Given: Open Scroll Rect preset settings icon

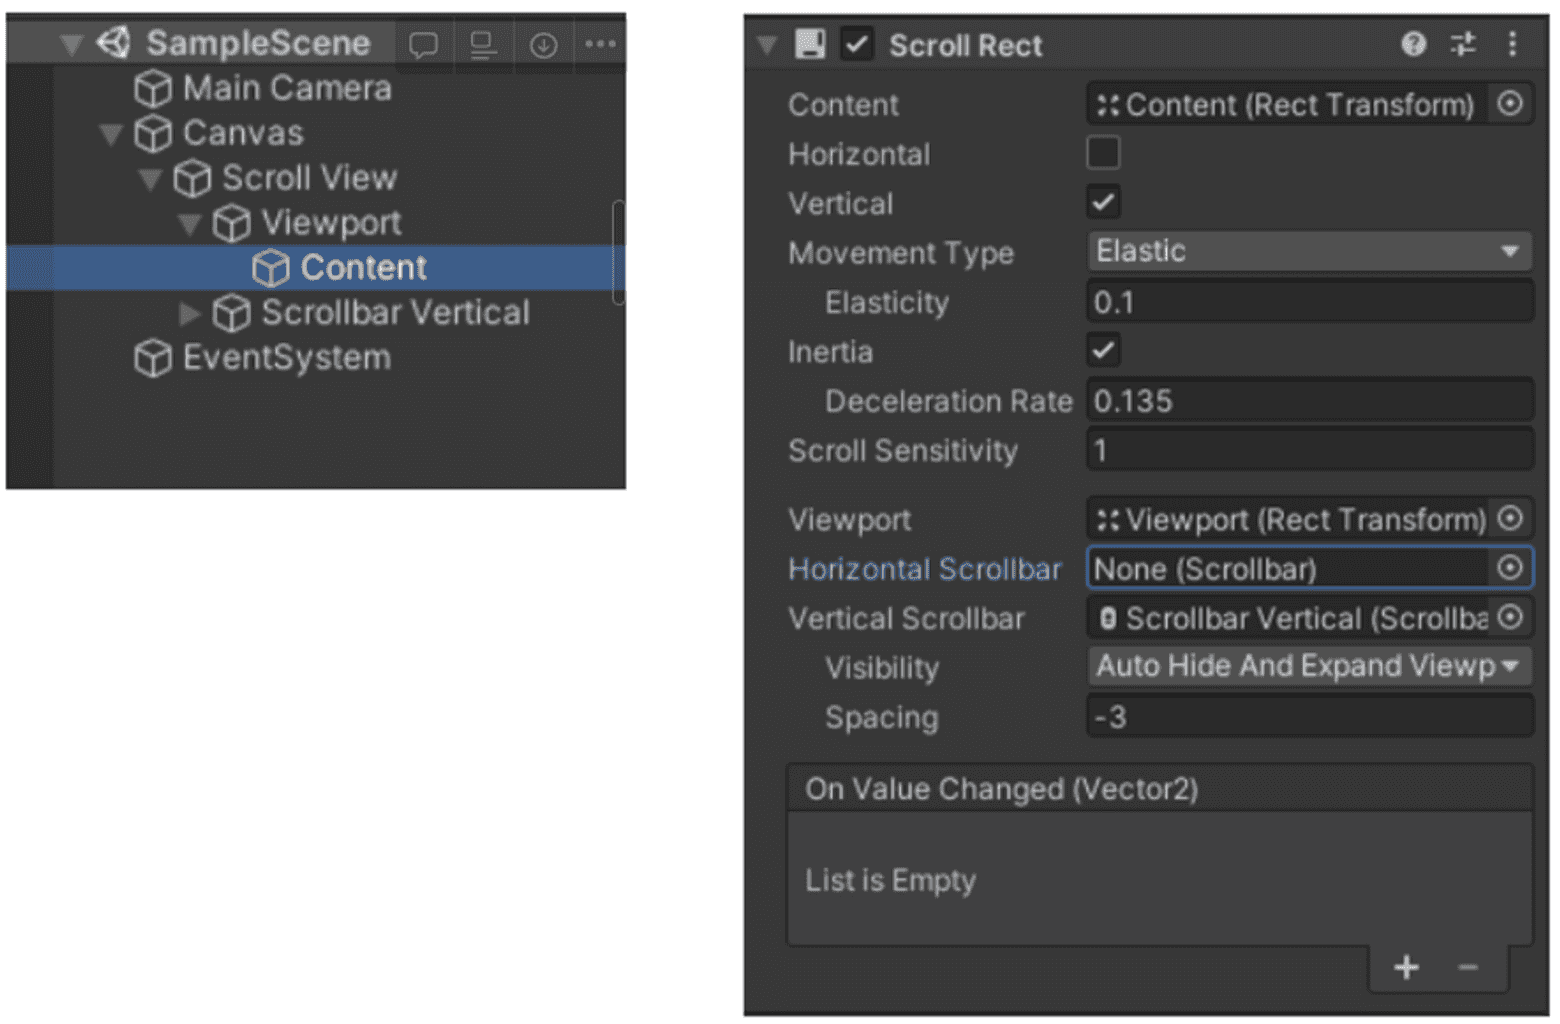Looking at the screenshot, I should (1463, 44).
